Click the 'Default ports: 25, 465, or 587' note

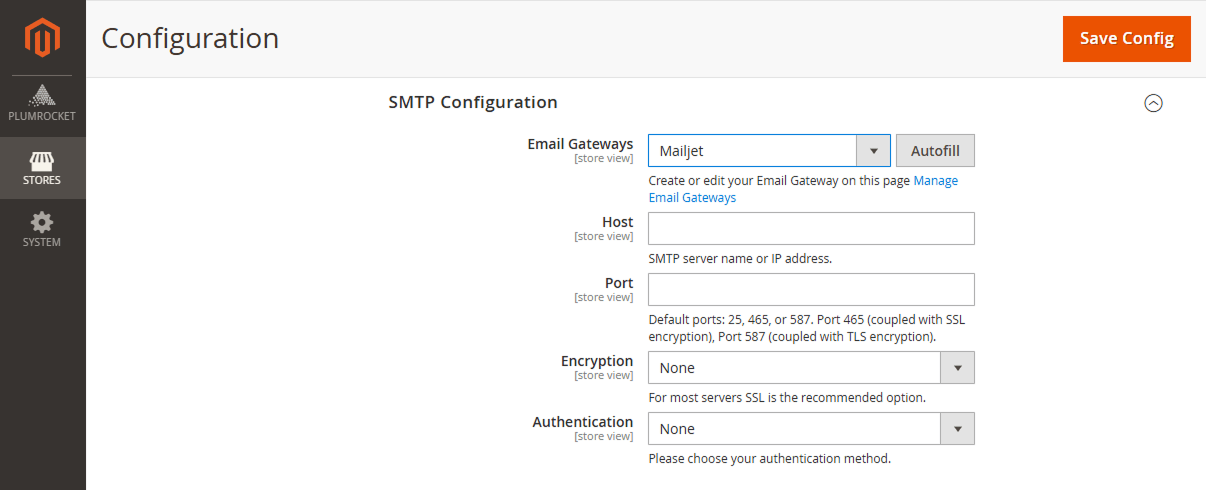coord(807,328)
